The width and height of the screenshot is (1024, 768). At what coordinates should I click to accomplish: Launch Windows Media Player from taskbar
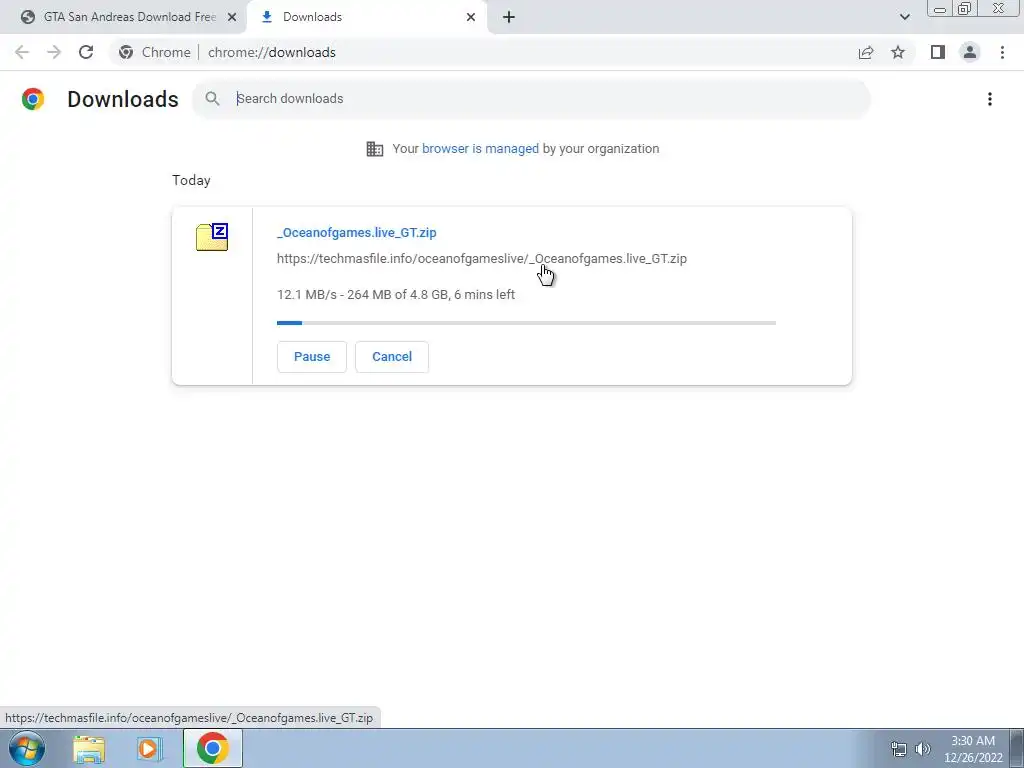click(150, 748)
